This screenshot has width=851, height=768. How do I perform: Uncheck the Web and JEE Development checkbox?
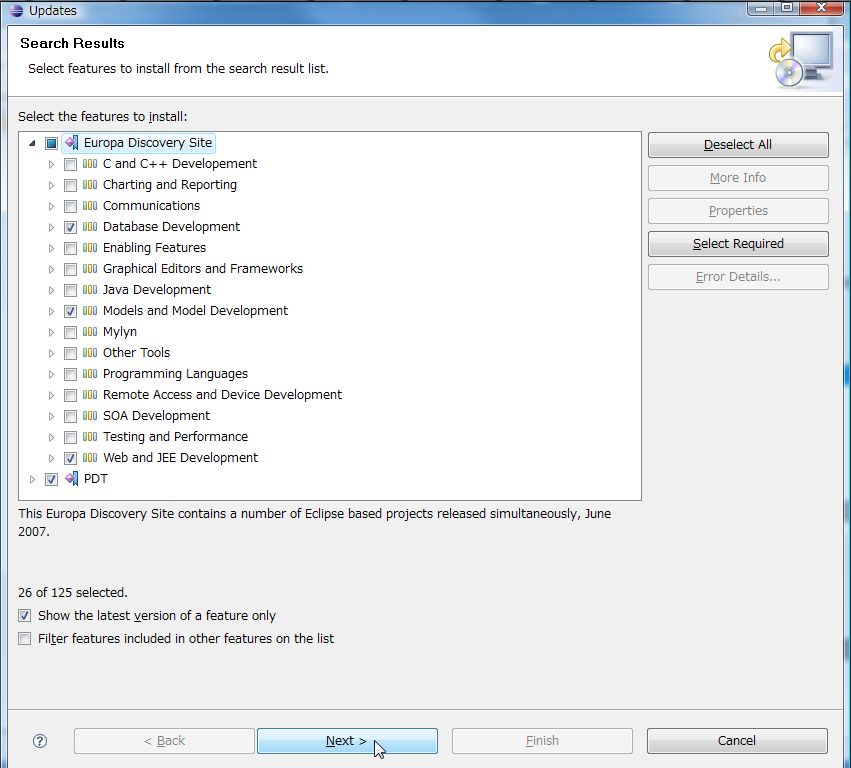point(70,458)
